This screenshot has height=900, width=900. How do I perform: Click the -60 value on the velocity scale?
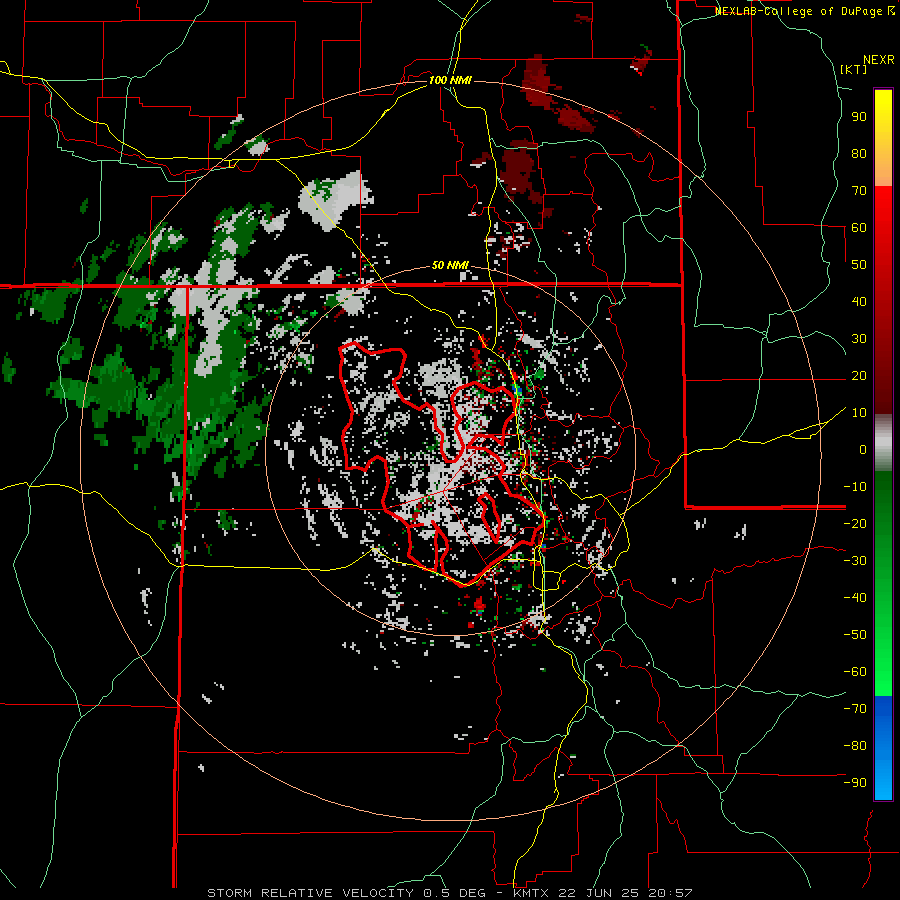pyautogui.click(x=855, y=672)
